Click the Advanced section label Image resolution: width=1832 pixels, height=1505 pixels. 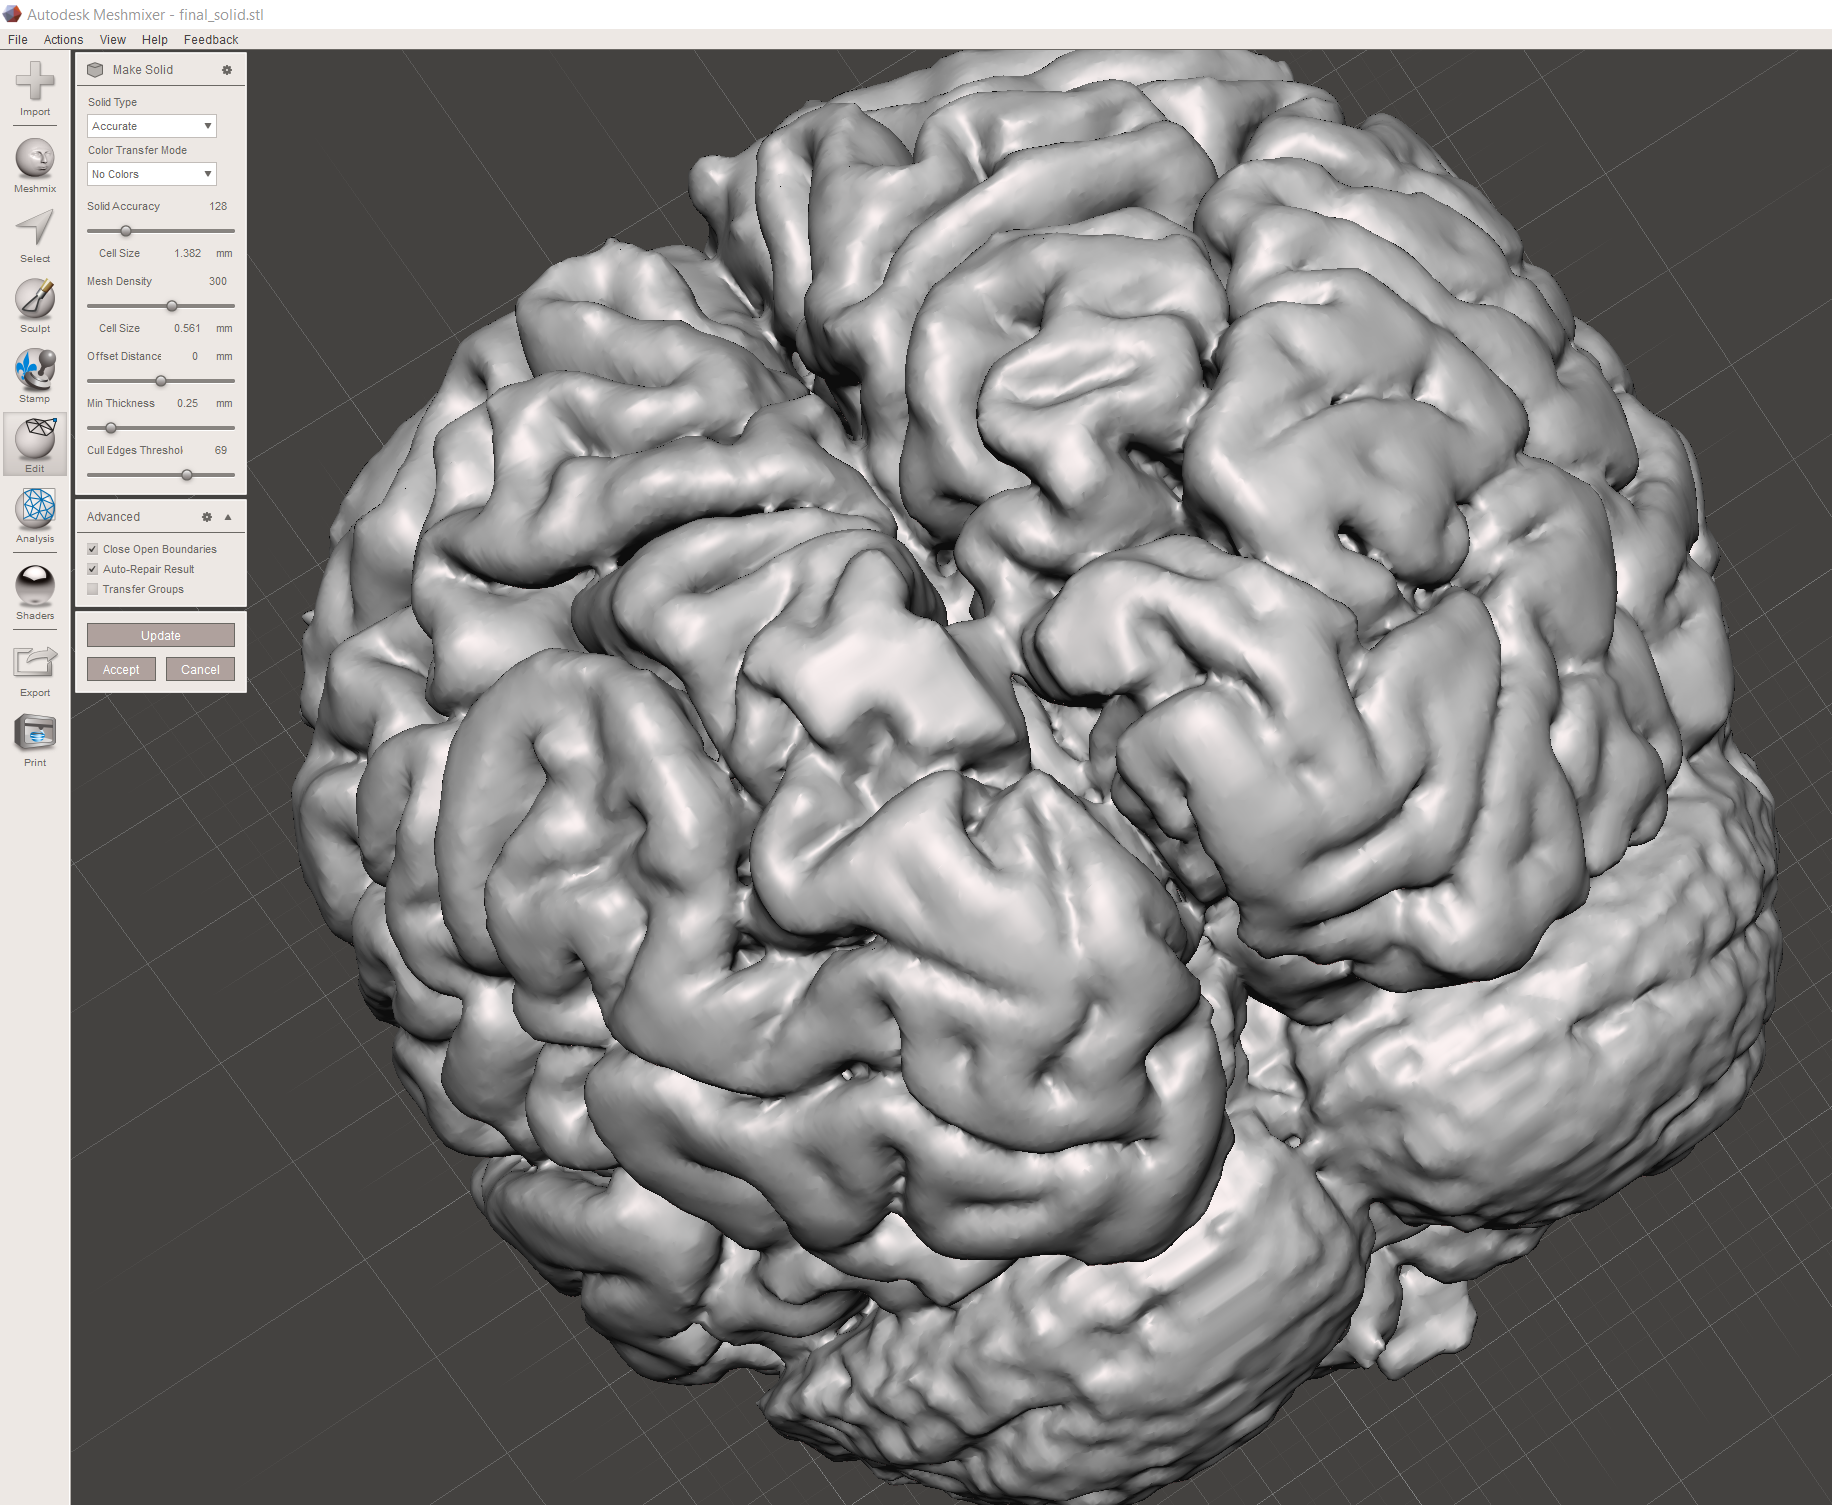pyautogui.click(x=113, y=517)
